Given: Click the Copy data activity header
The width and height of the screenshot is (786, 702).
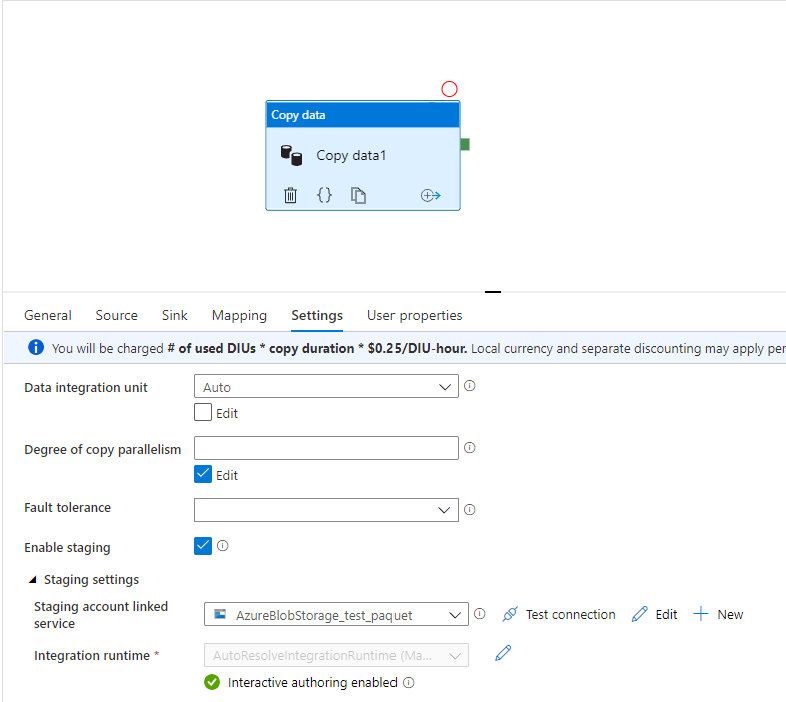Looking at the screenshot, I should (362, 115).
